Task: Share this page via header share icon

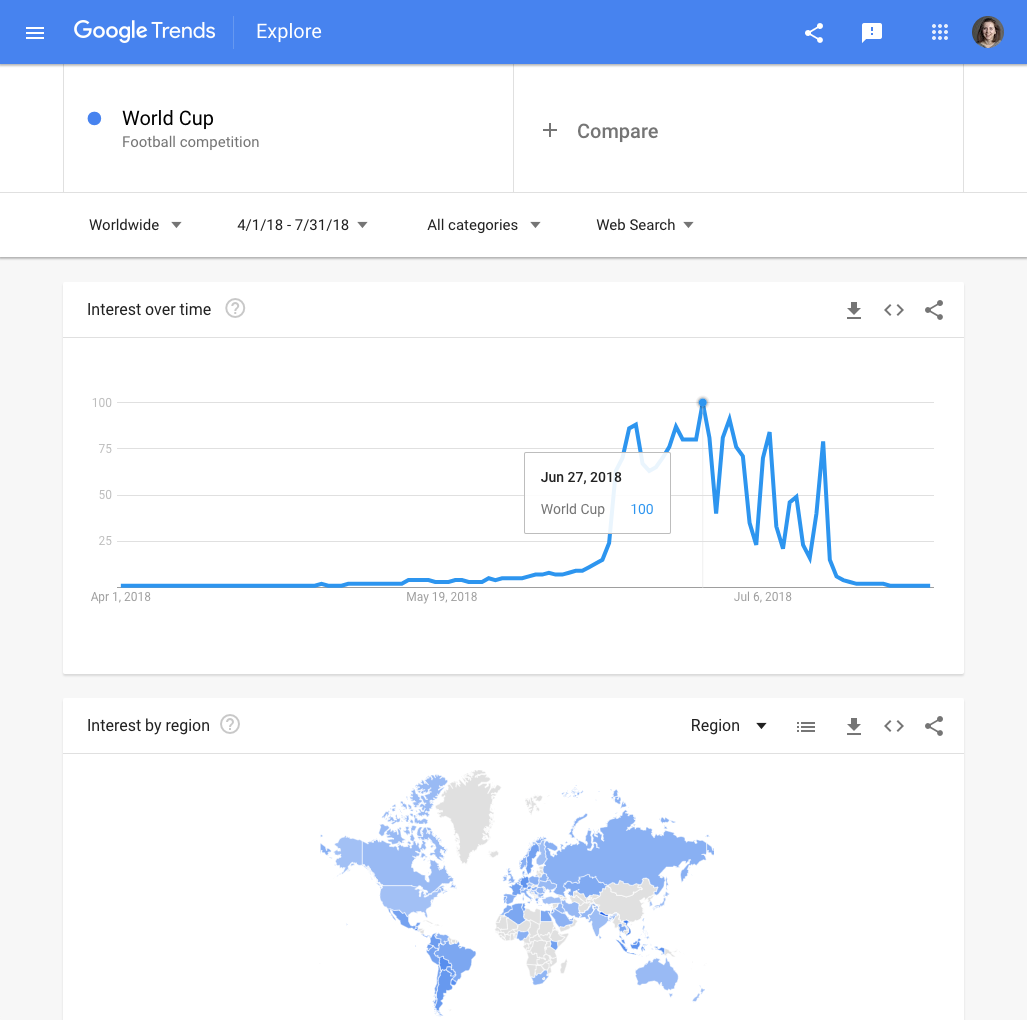Action: pyautogui.click(x=813, y=32)
